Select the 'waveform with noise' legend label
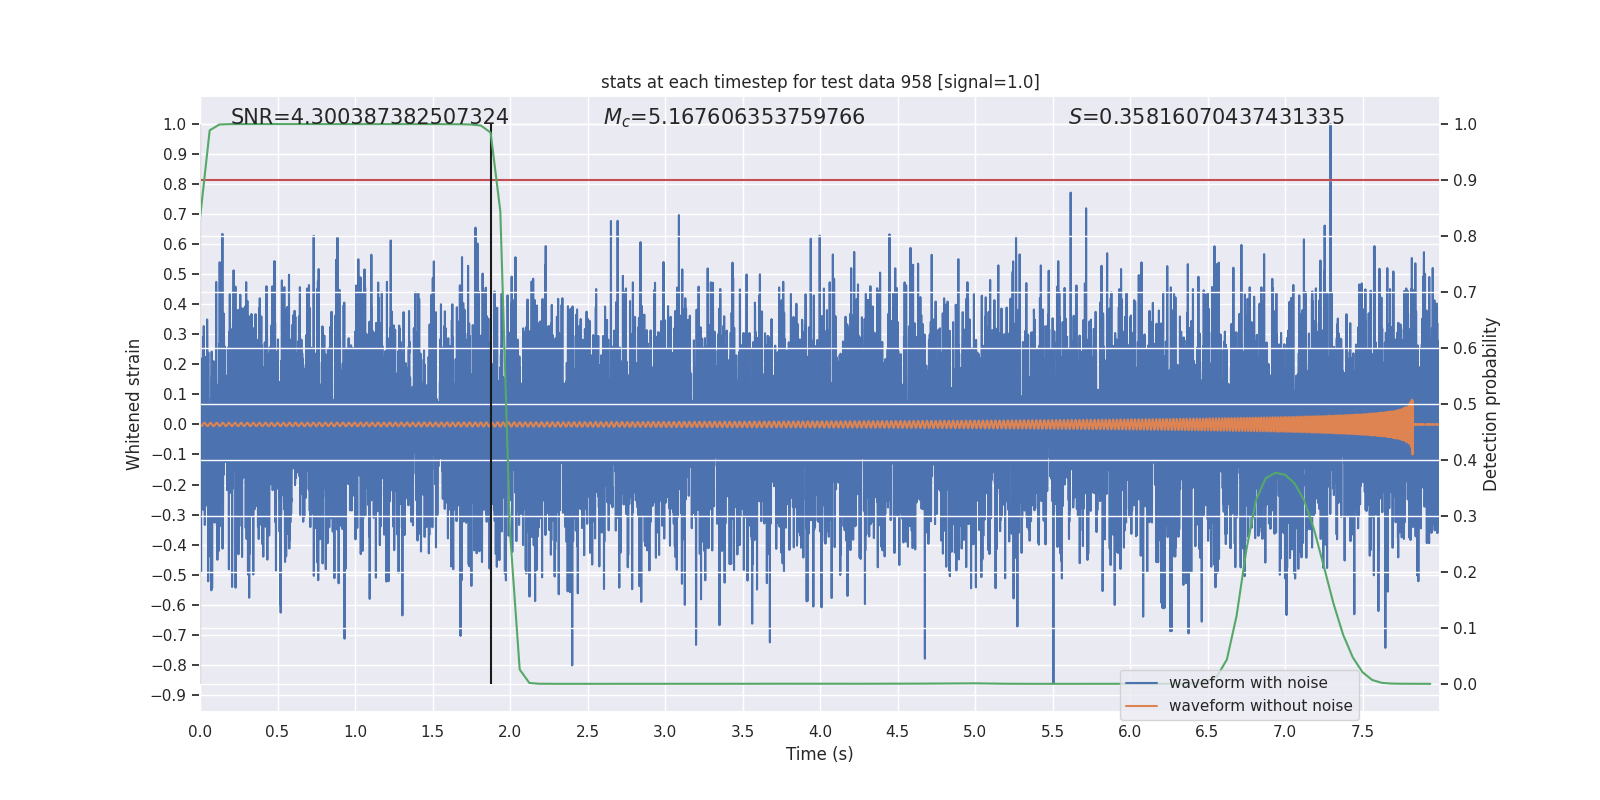This screenshot has height=800, width=1600. [x=1248, y=683]
